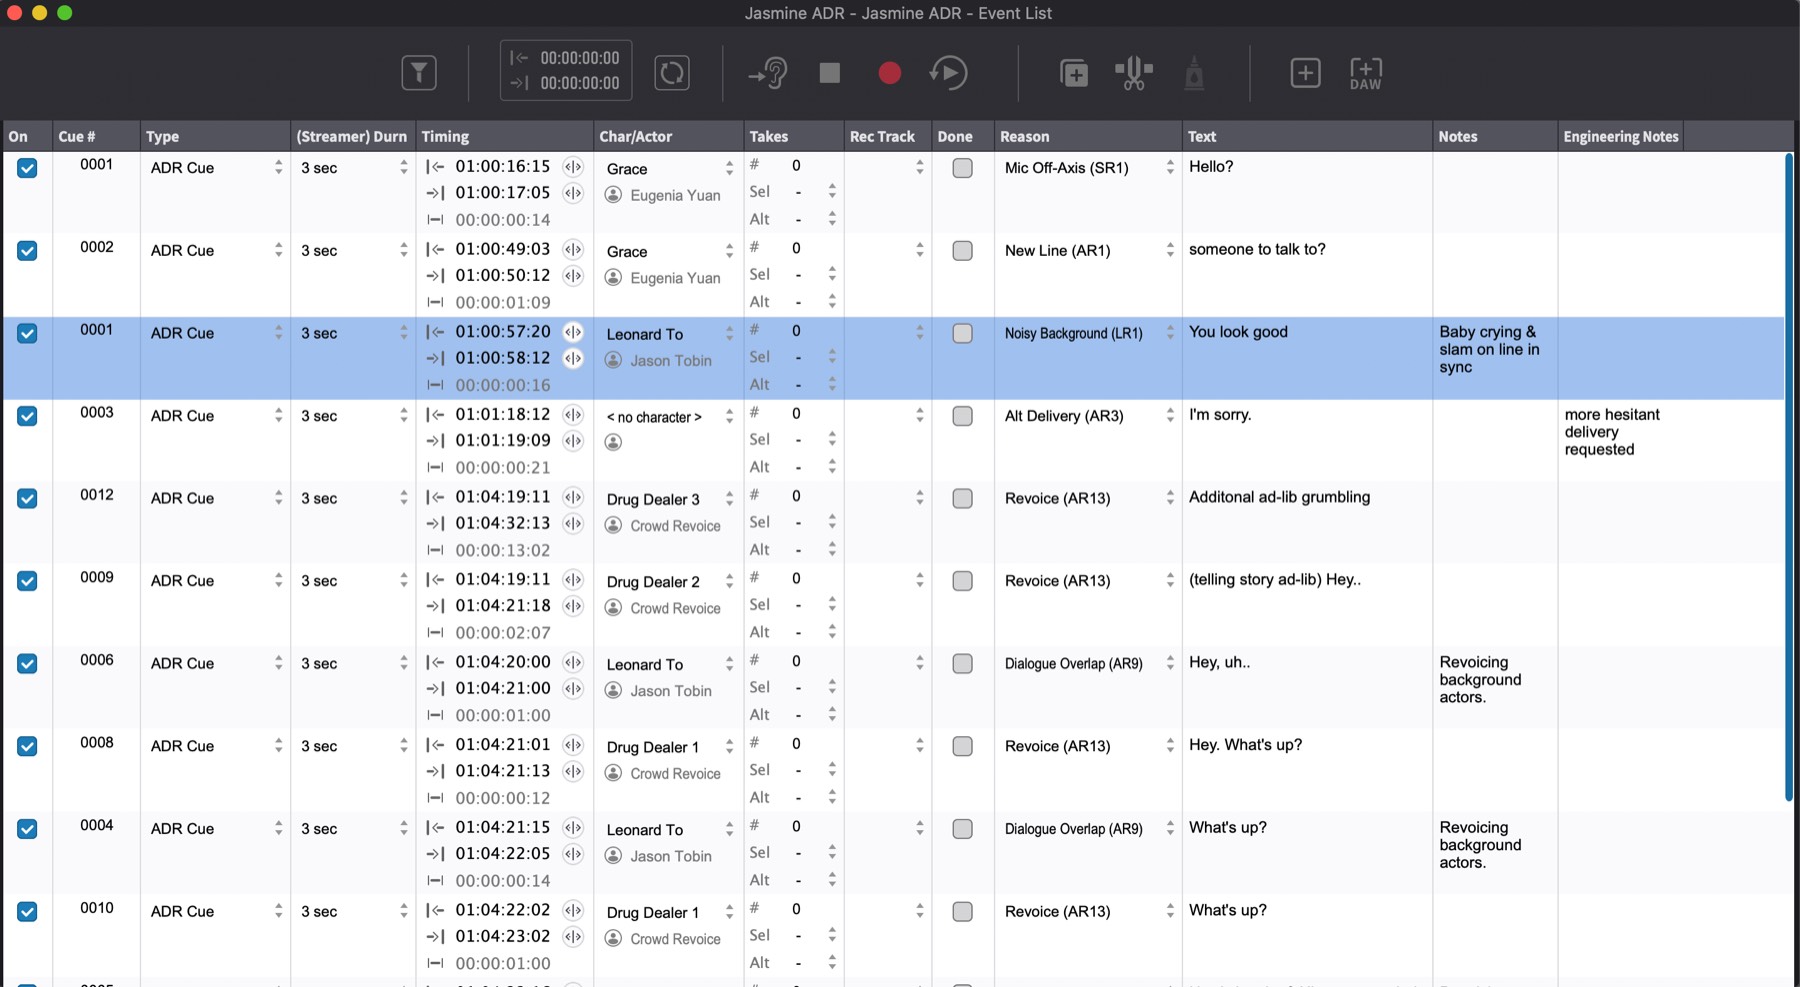Click the duration 00:00:13:02 for cue 0012
This screenshot has height=987, width=1800.
pyautogui.click(x=502, y=550)
